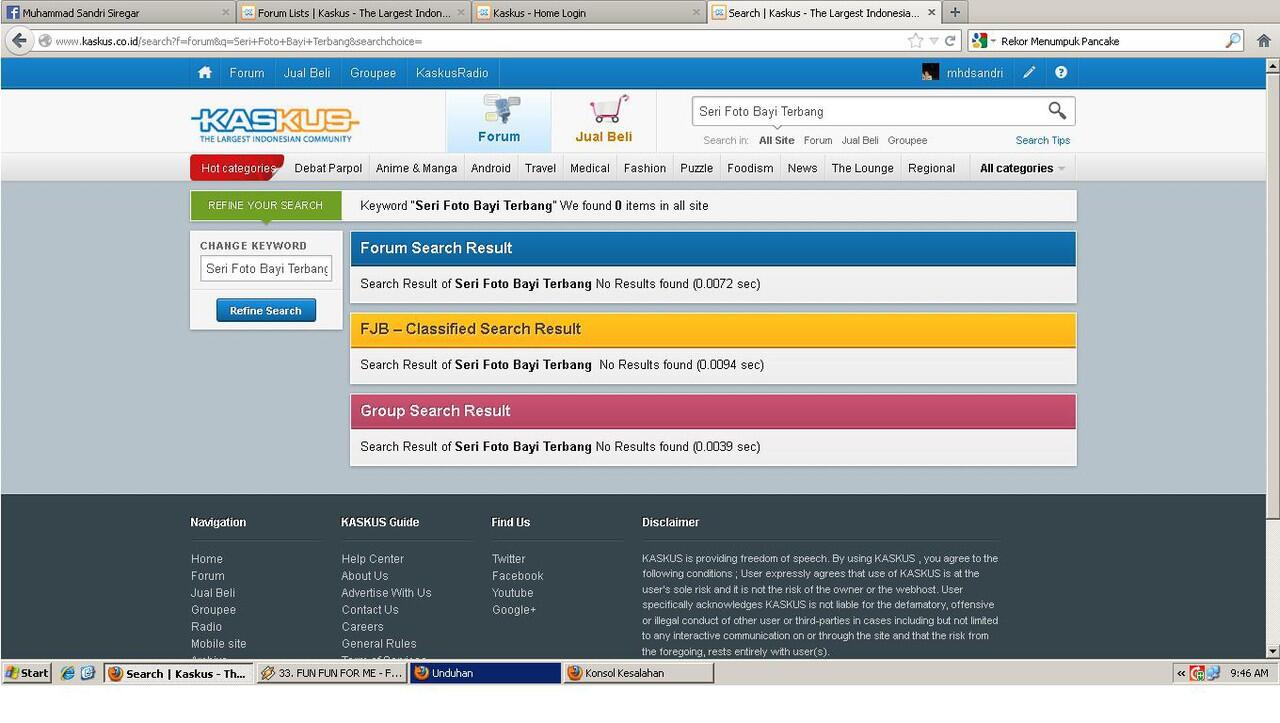Image resolution: width=1280 pixels, height=723 pixels.
Task: Open Forum in the top blue navigation bar
Action: [x=247, y=73]
